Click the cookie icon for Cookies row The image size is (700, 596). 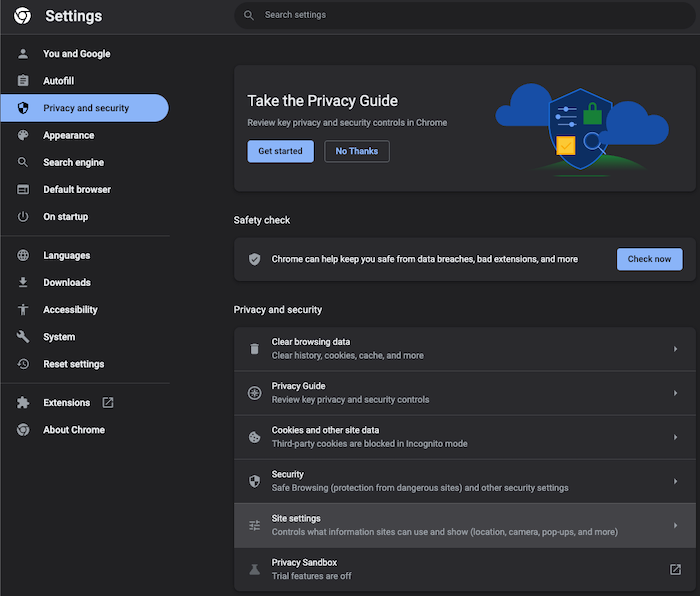coord(254,437)
